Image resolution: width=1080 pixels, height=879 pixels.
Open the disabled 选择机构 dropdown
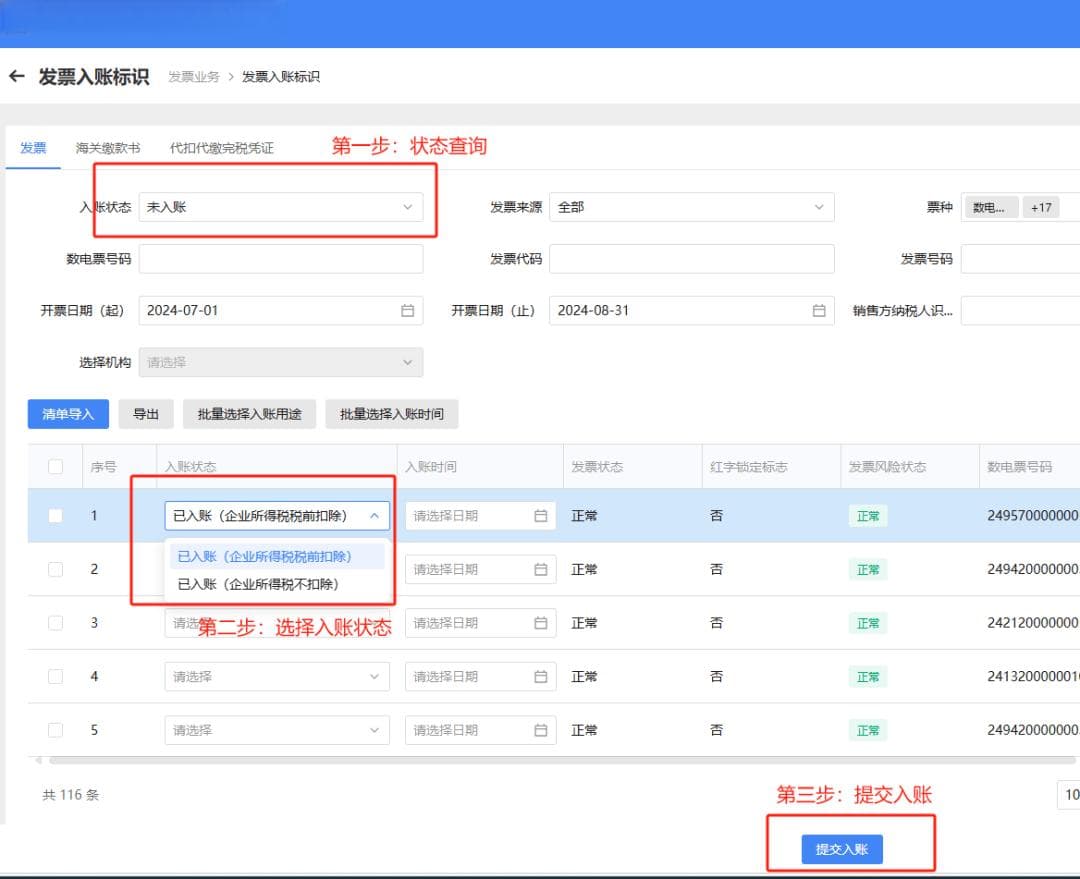click(x=281, y=362)
